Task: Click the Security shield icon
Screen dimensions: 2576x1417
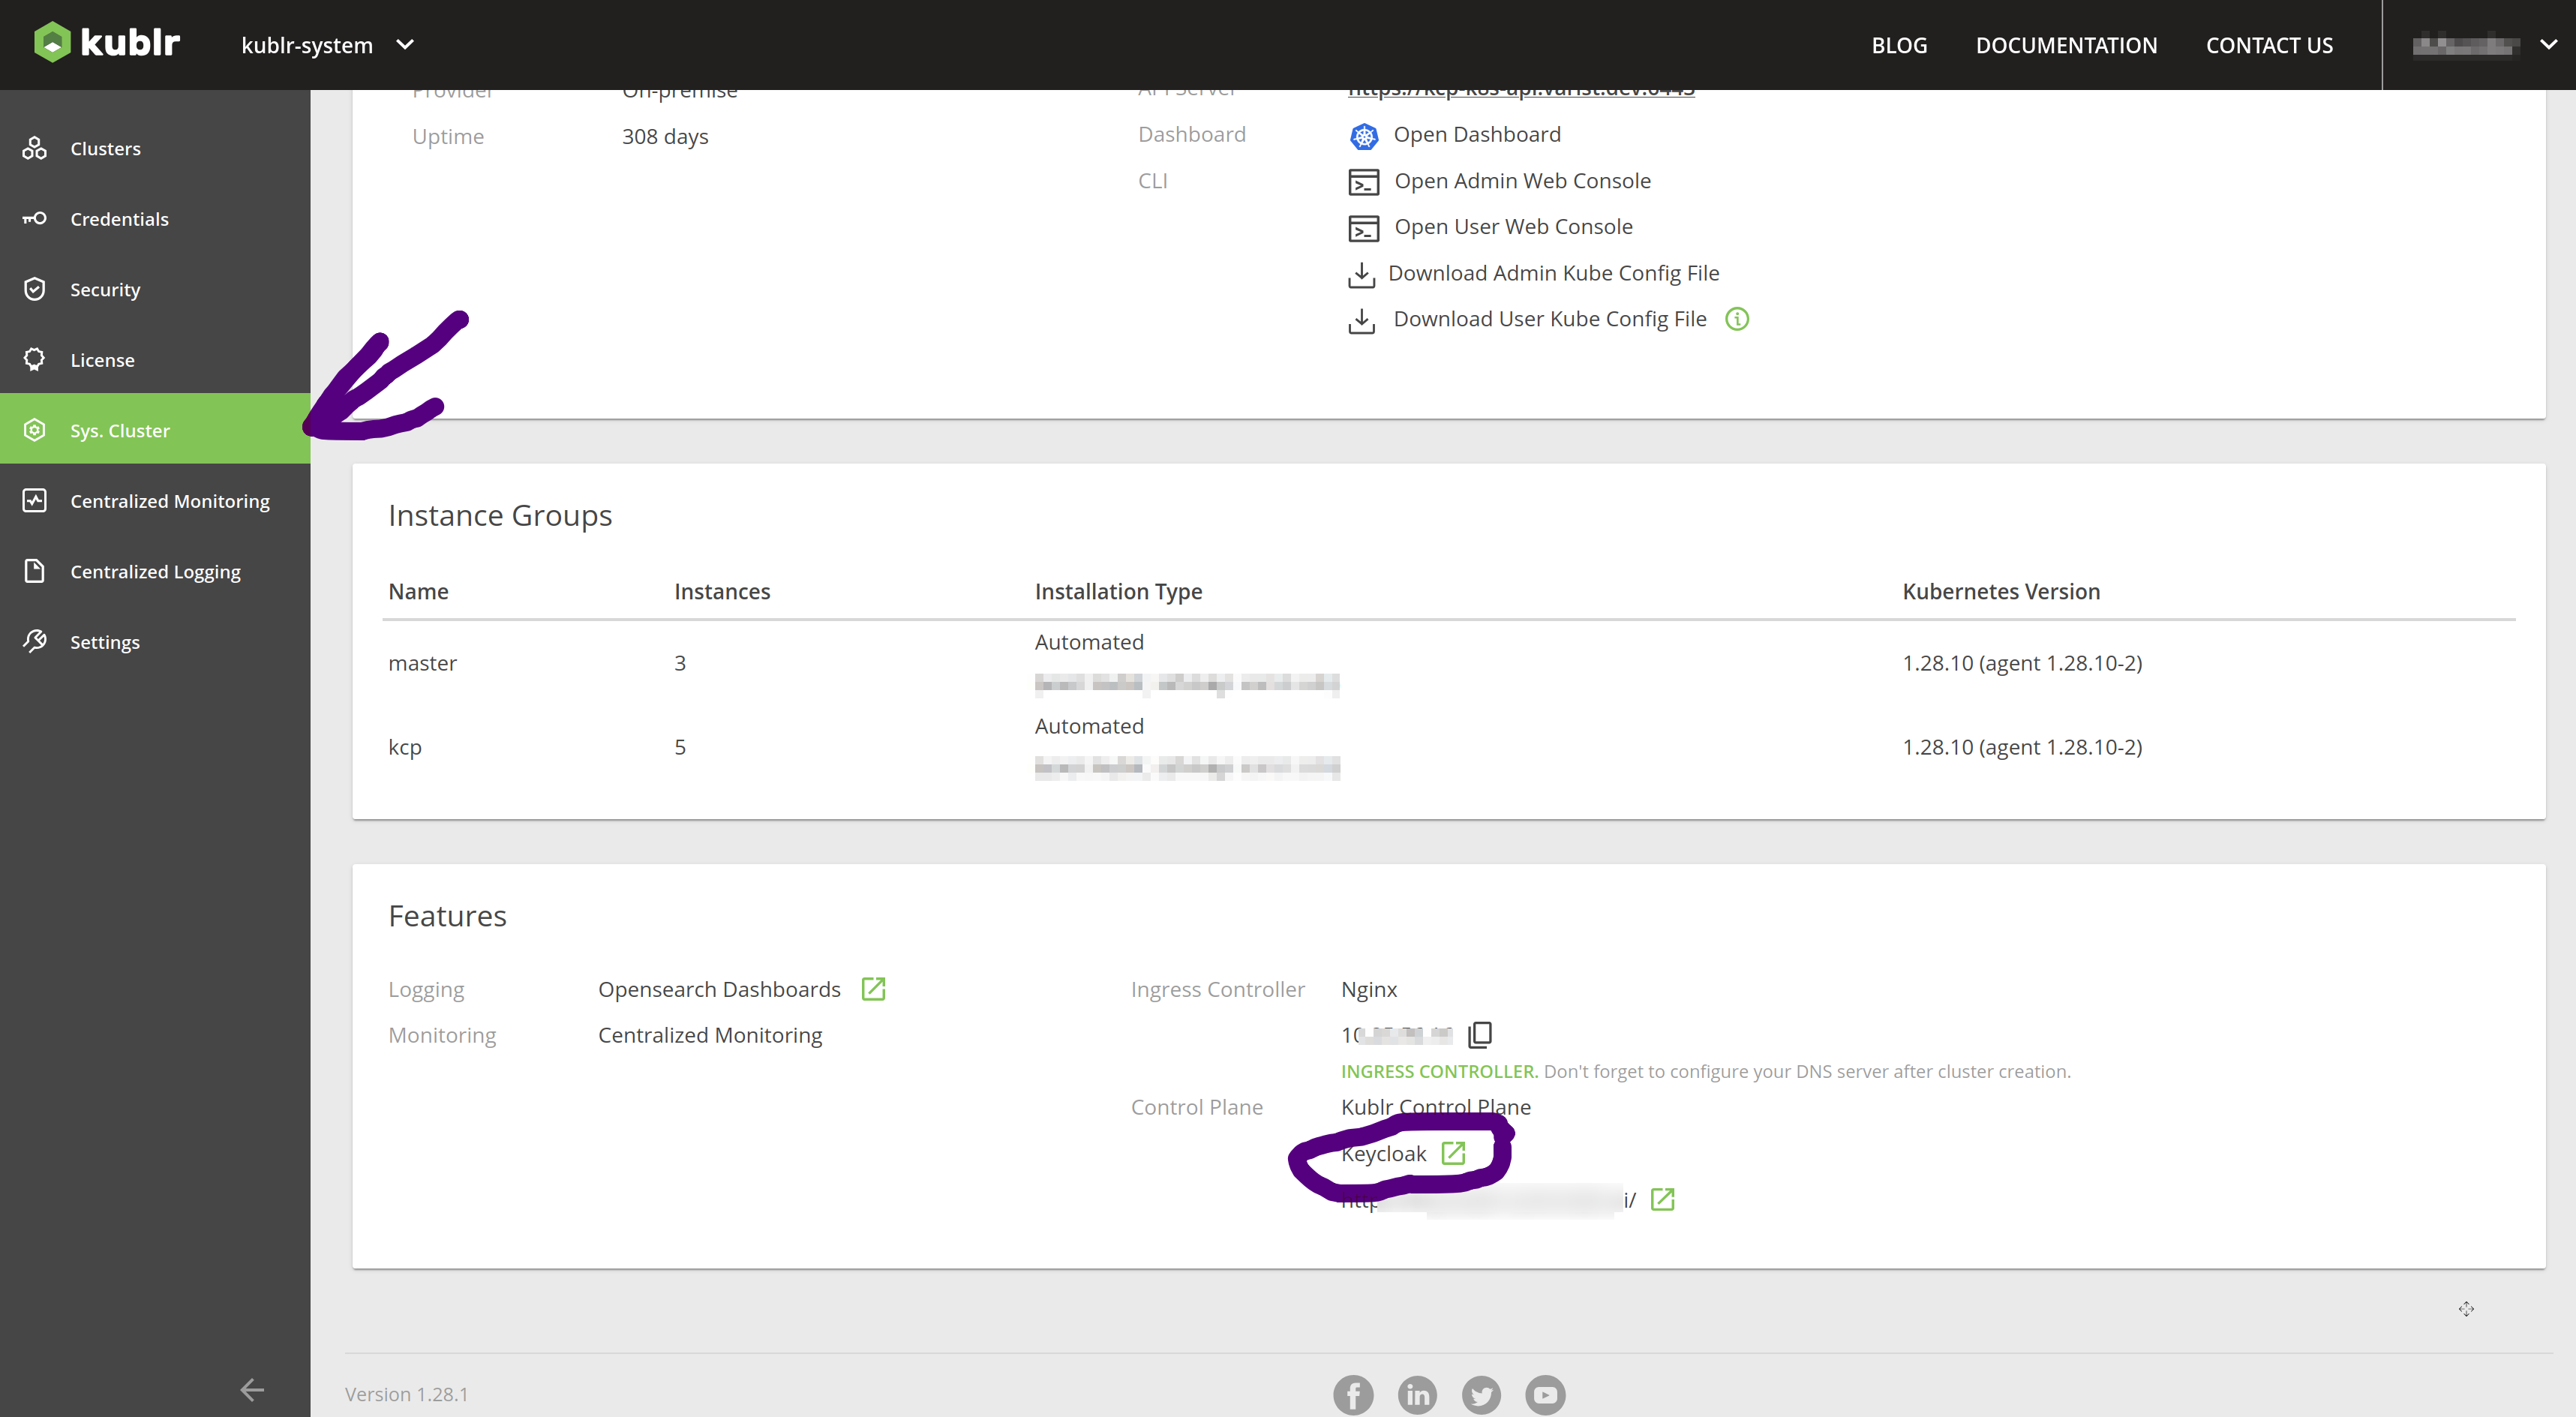Action: point(35,289)
